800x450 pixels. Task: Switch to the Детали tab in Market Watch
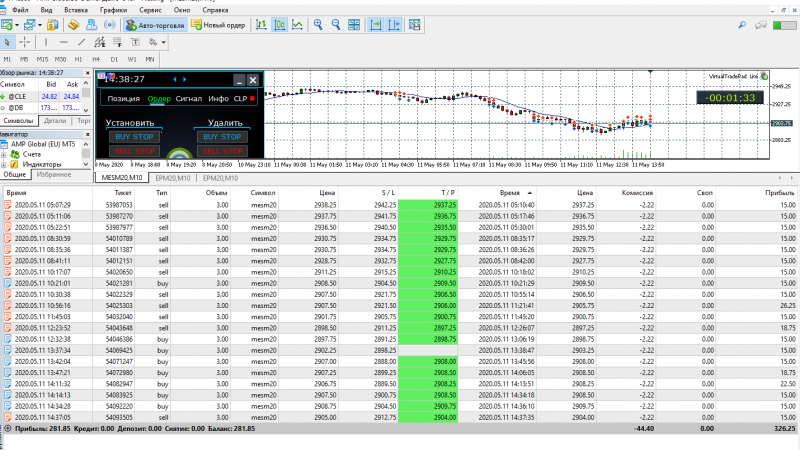pyautogui.click(x=55, y=120)
